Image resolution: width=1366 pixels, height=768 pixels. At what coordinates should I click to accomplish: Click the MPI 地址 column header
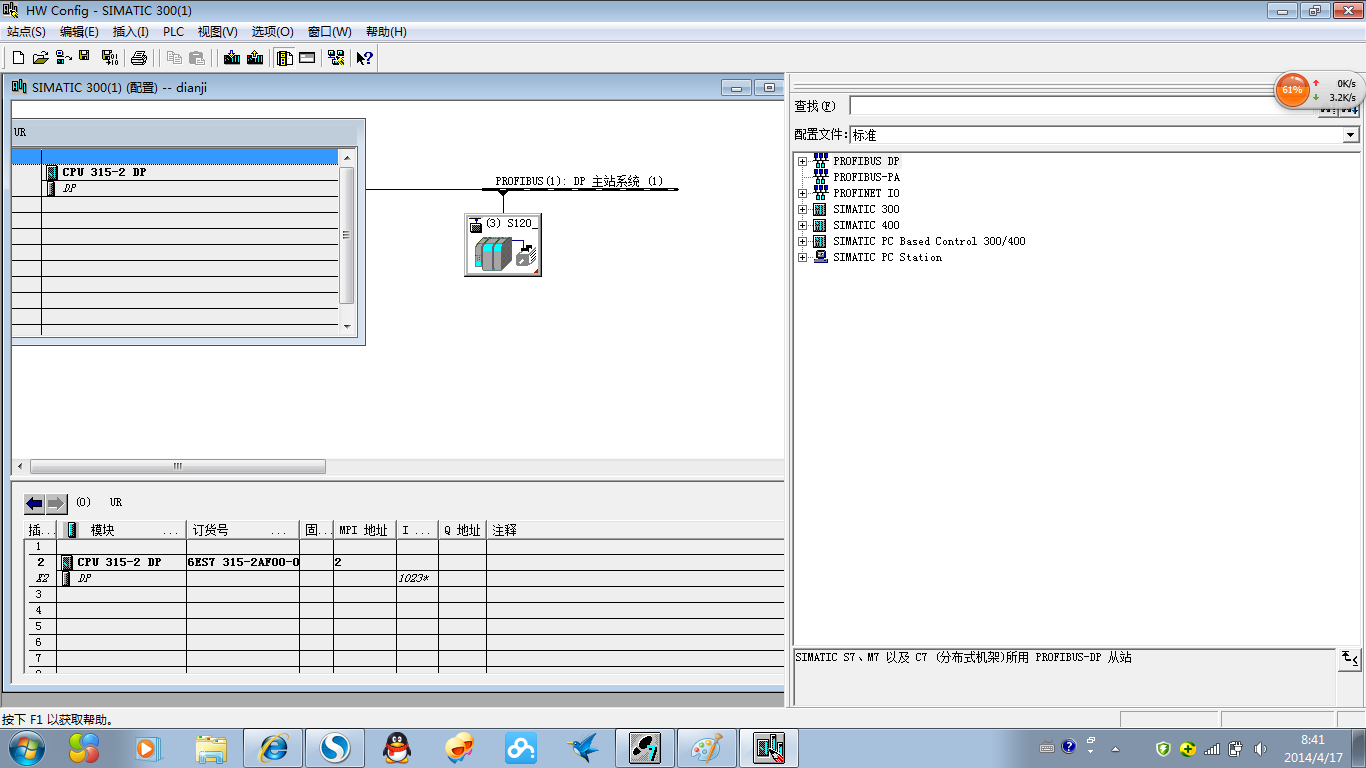point(365,530)
